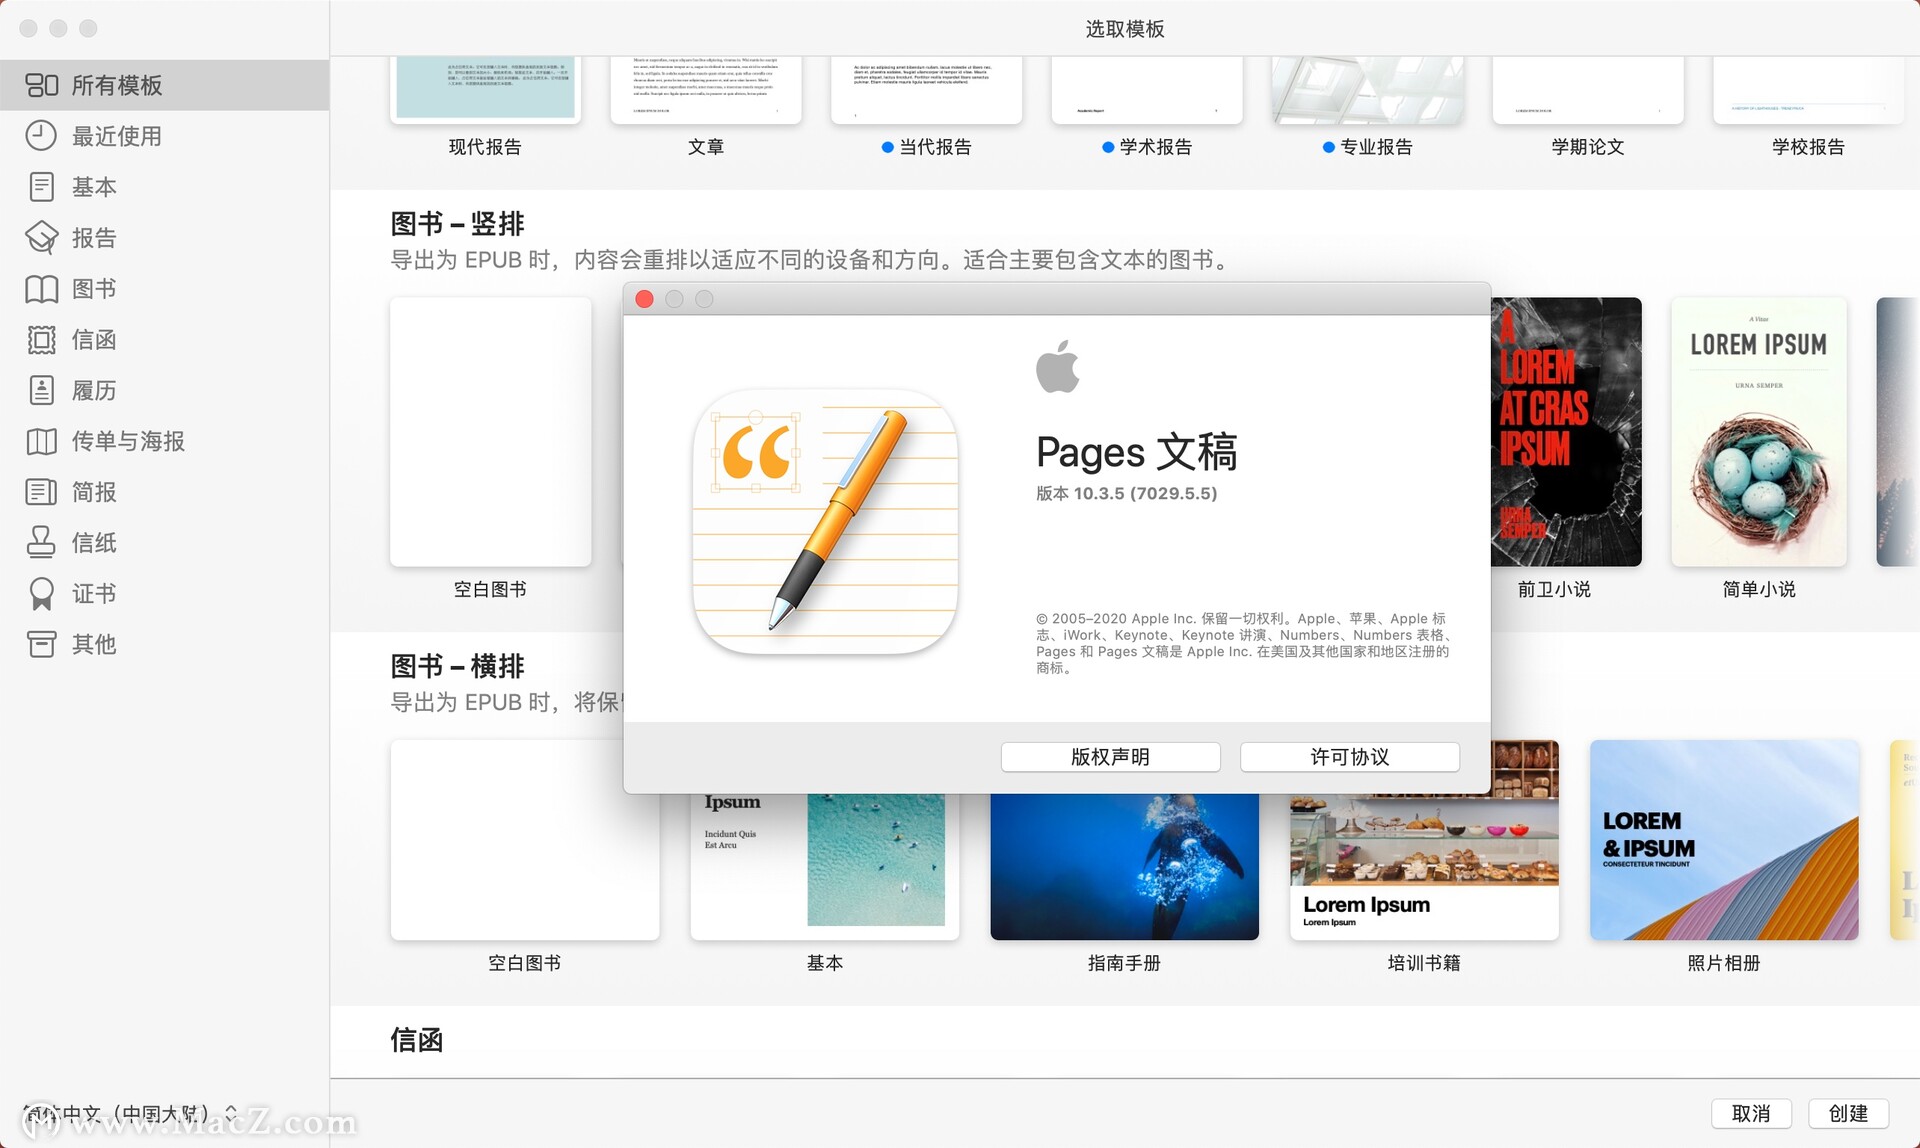Click the folded brochure icon beside 传单与海报
The height and width of the screenshot is (1148, 1920).
pyautogui.click(x=41, y=441)
